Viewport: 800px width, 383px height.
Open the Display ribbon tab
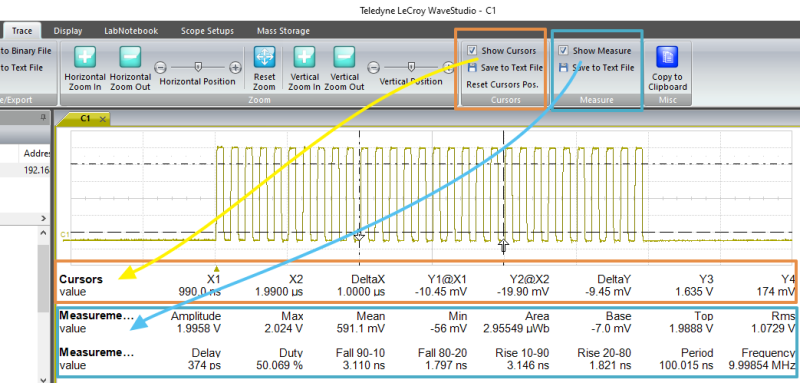pos(68,31)
